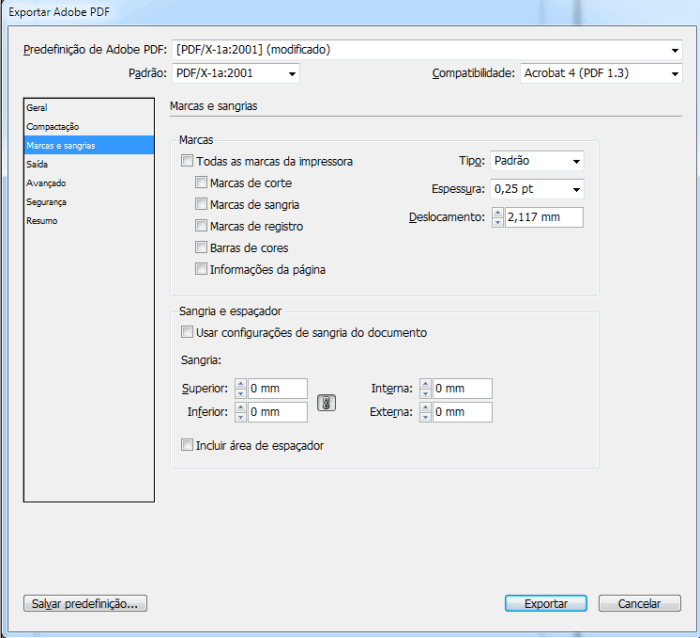The image size is (700, 638).
Task: Increase Externa bleed with up arrow
Action: click(x=425, y=407)
